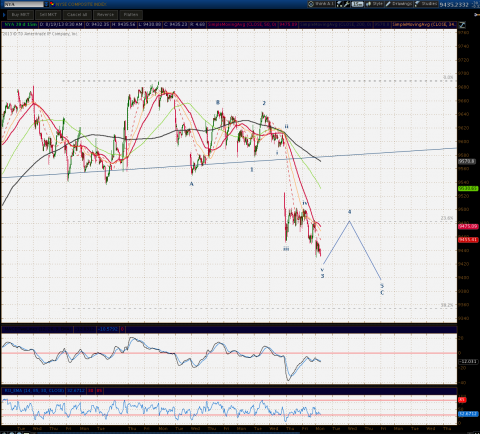Open chart settings wrench icon
Image resolution: width=480 pixels, height=434 pixels.
pyautogui.click(x=347, y=4)
